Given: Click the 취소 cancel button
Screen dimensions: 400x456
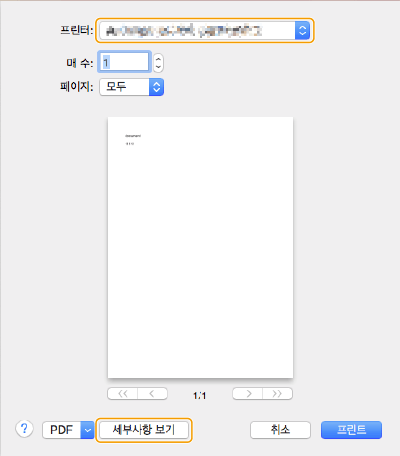Looking at the screenshot, I should [x=280, y=430].
